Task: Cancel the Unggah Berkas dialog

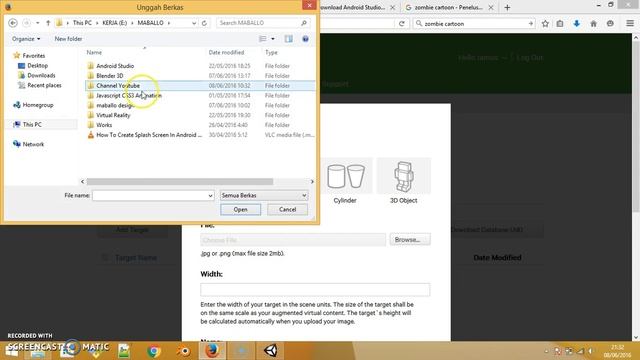Action: click(287, 209)
